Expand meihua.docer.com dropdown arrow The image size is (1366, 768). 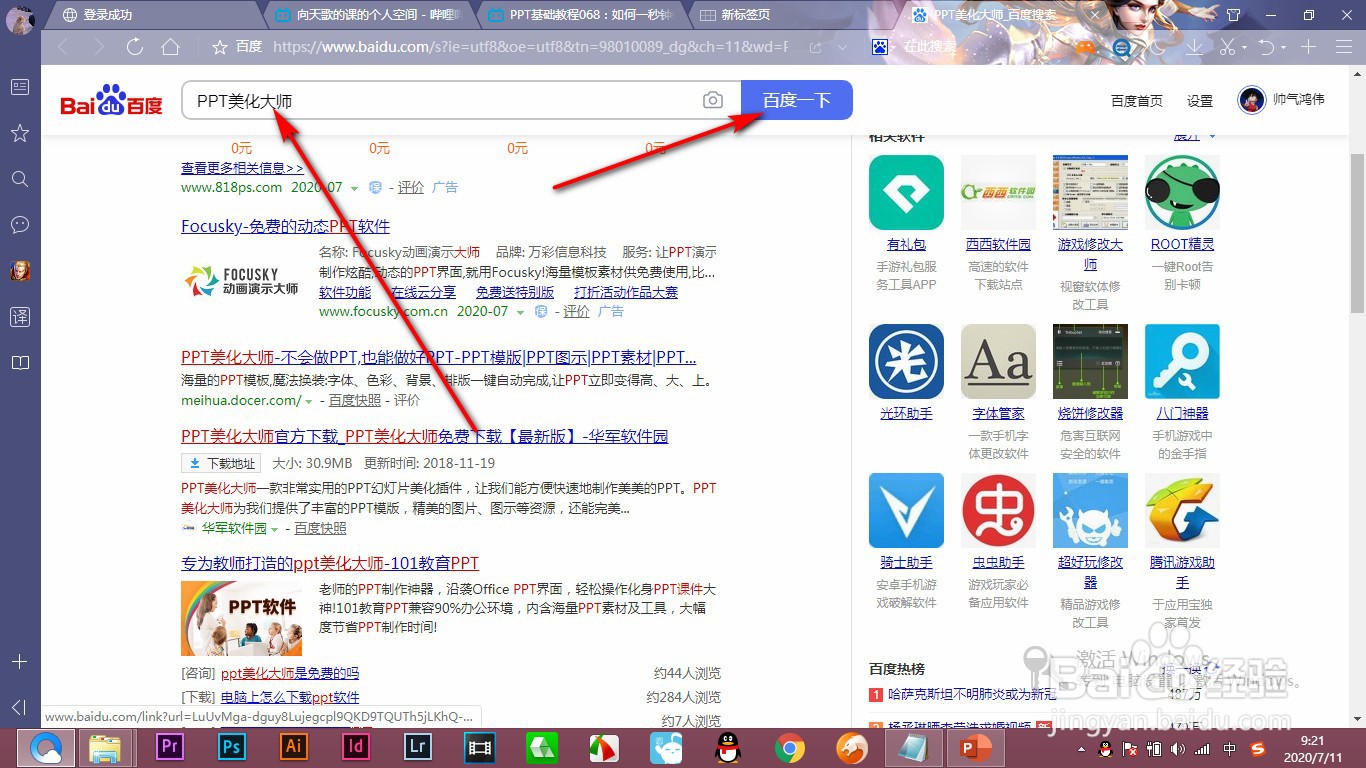coord(309,401)
